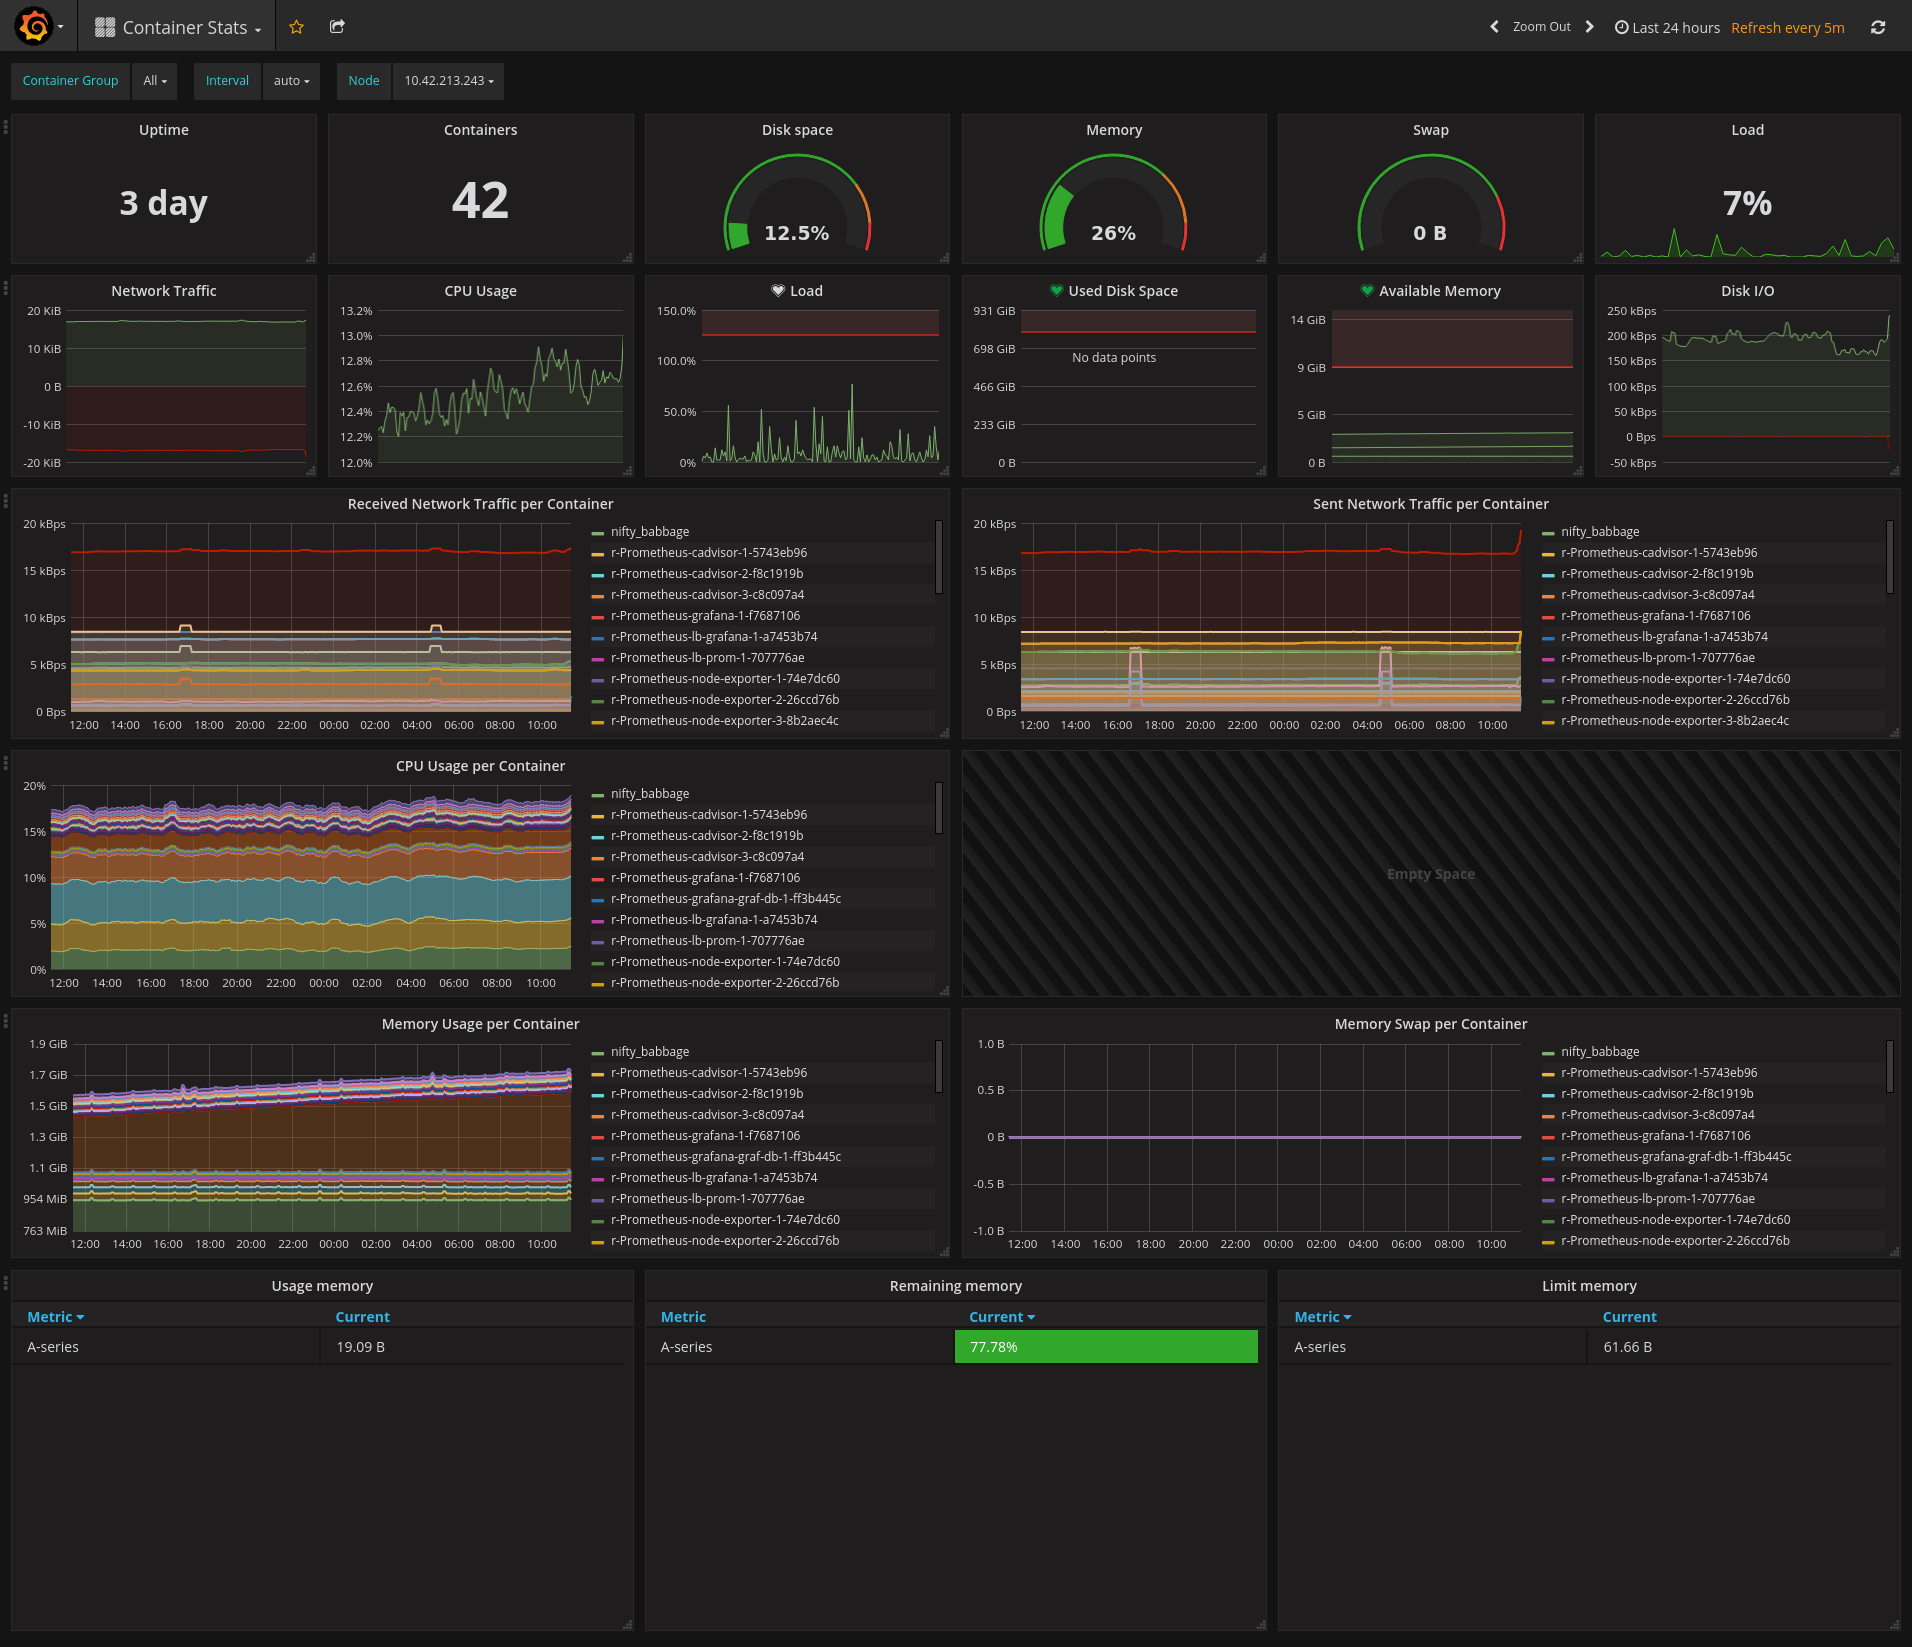This screenshot has height=1647, width=1912.
Task: Click the heart icon on Available Memory
Action: click(x=1367, y=291)
